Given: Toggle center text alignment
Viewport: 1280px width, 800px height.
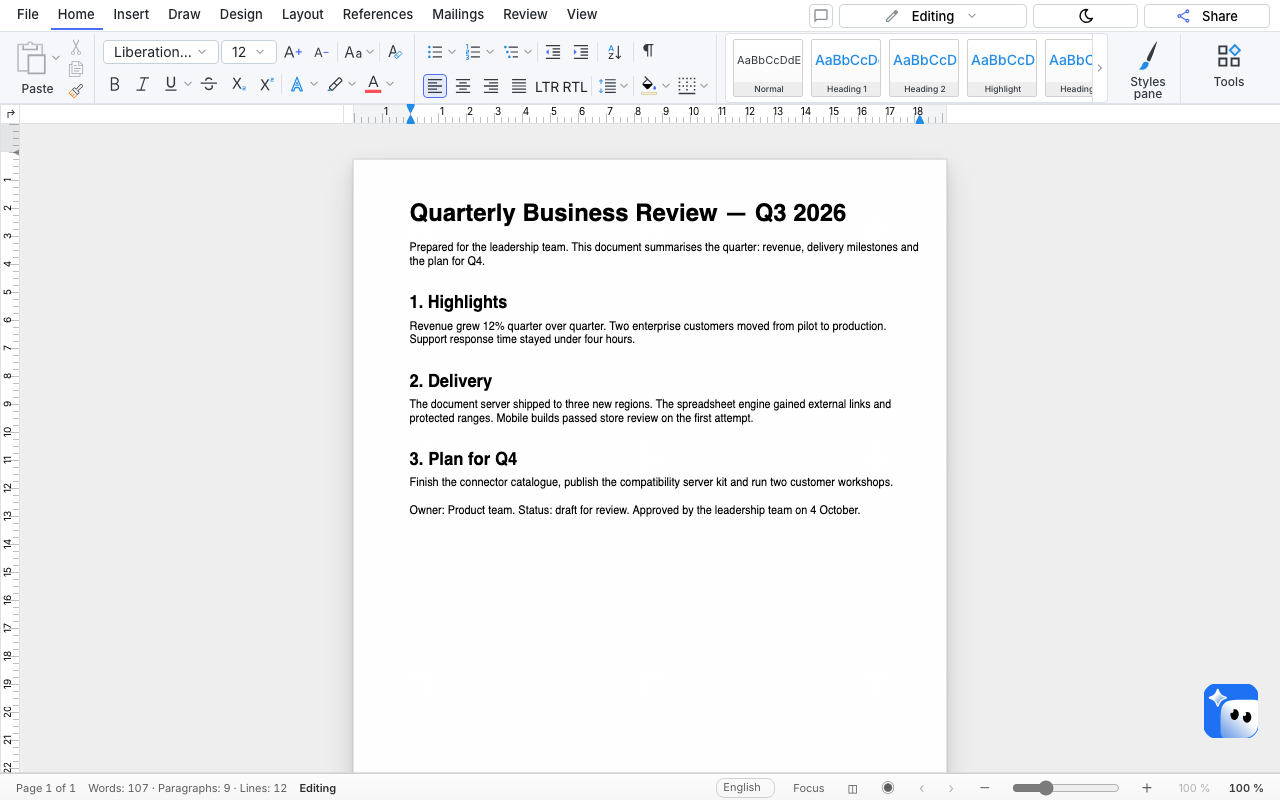Looking at the screenshot, I should point(463,86).
